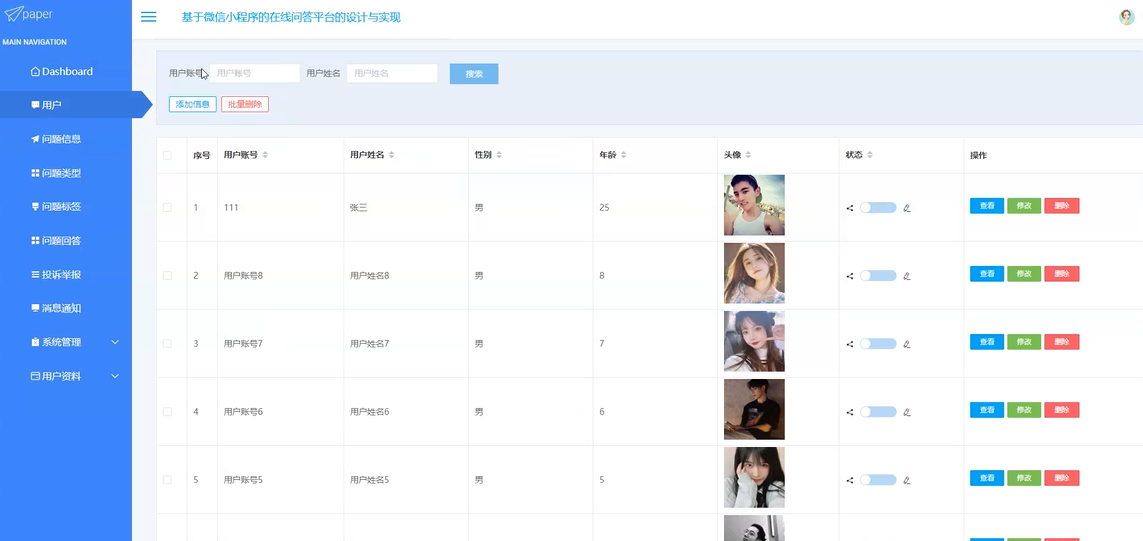Click pencil icon in 用户账号7 row

tap(907, 344)
